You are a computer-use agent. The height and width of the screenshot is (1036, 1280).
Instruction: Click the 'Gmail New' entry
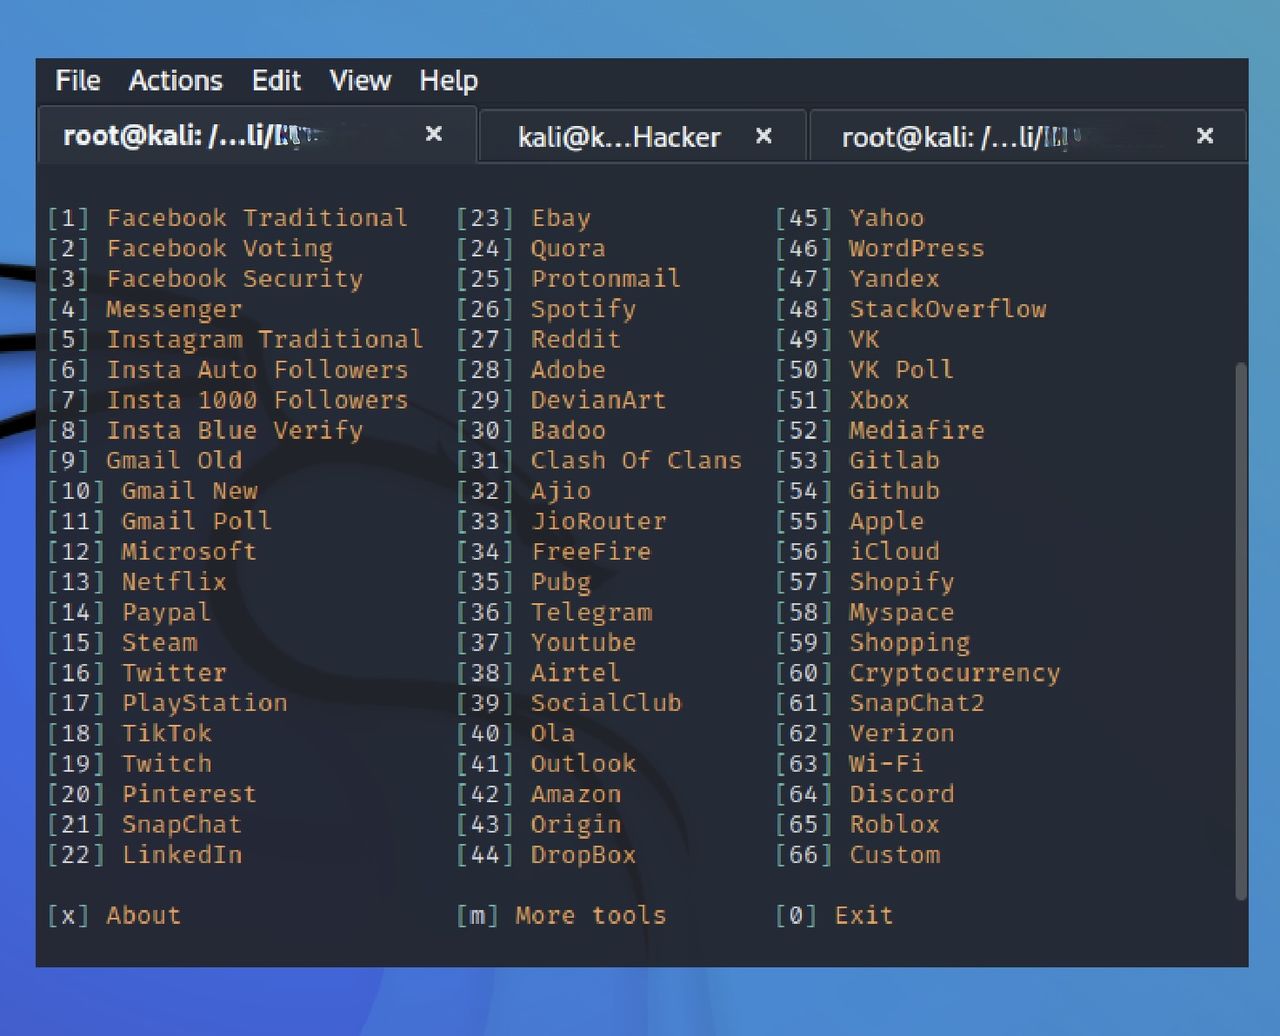tap(190, 491)
